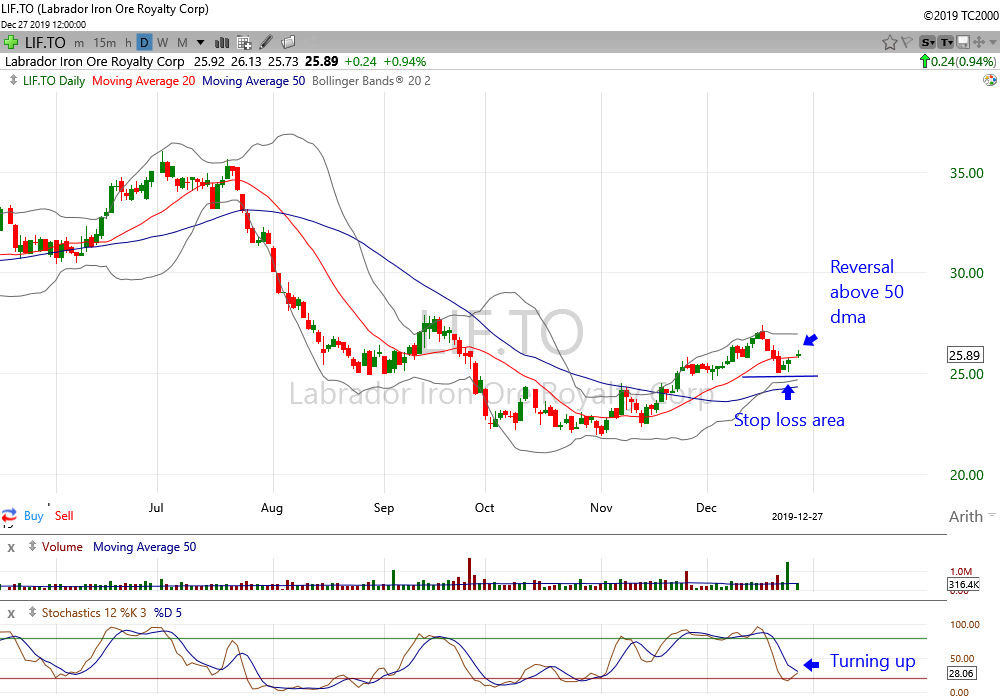
Task: Click the Oct marker on time axis
Action: 484,507
